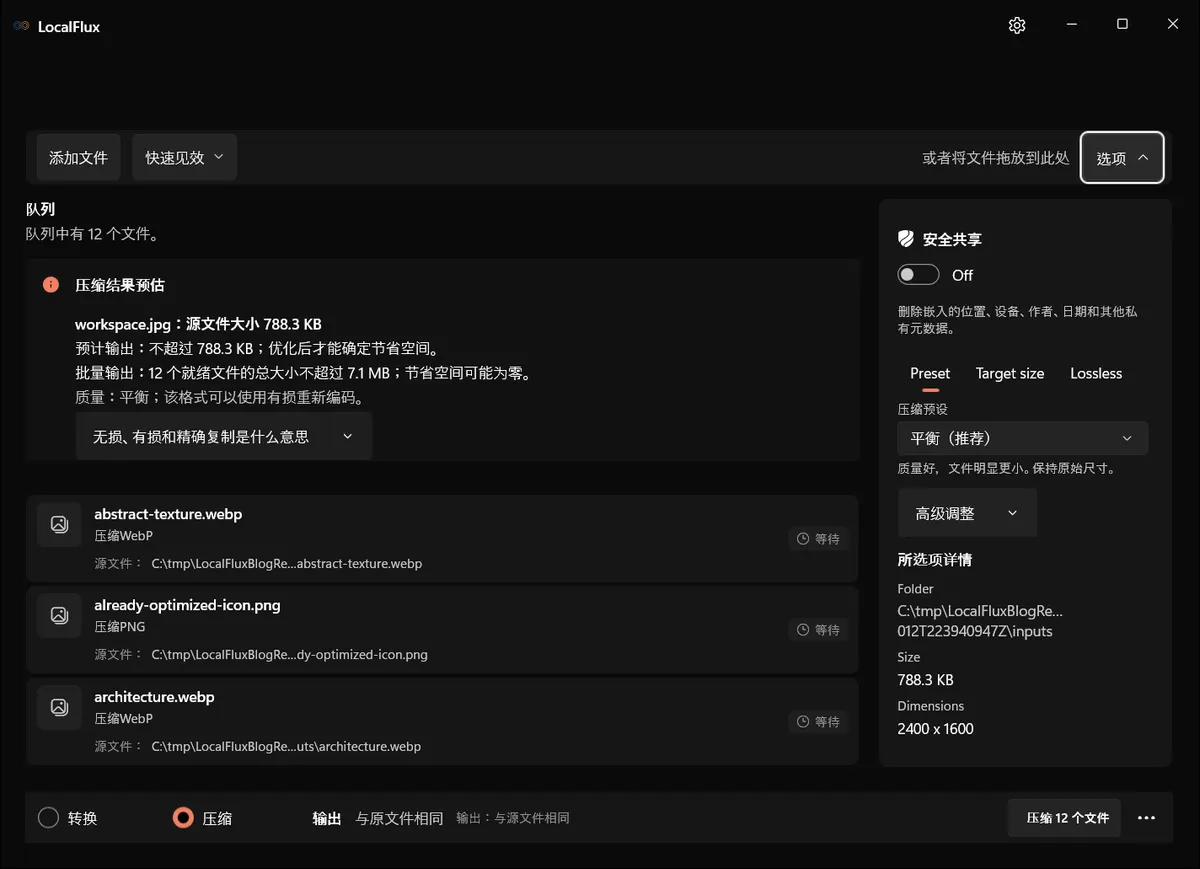The image size is (1200, 869).
Task: Click the shield icon next to 安全共享
Action: coord(906,239)
